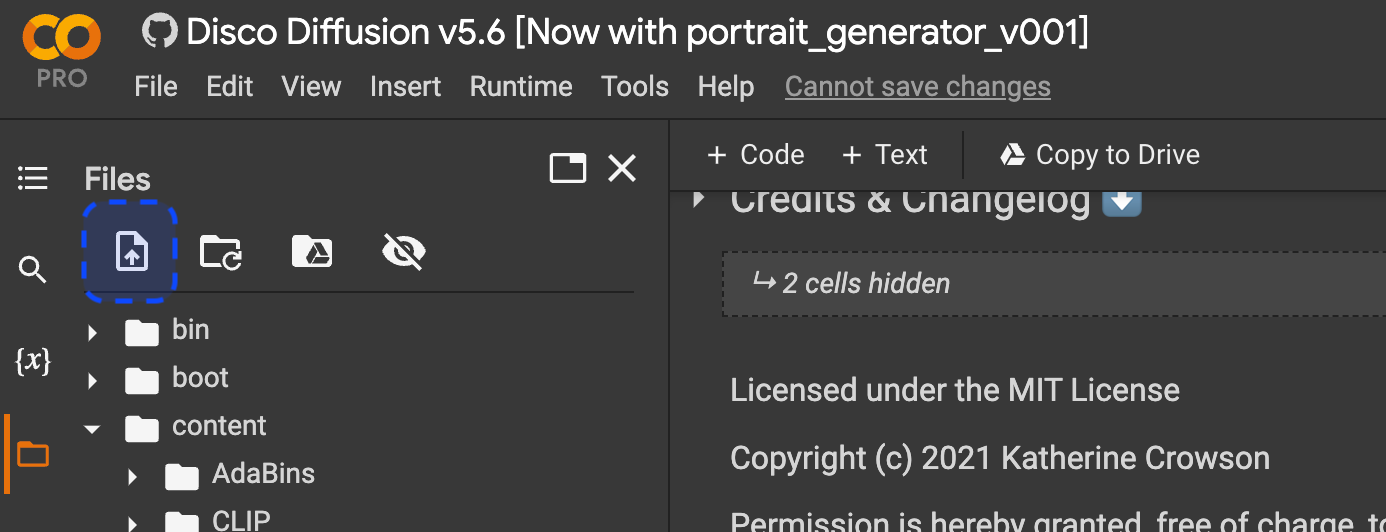The image size is (1386, 532).
Task: Open the Runtime menu
Action: click(521, 87)
